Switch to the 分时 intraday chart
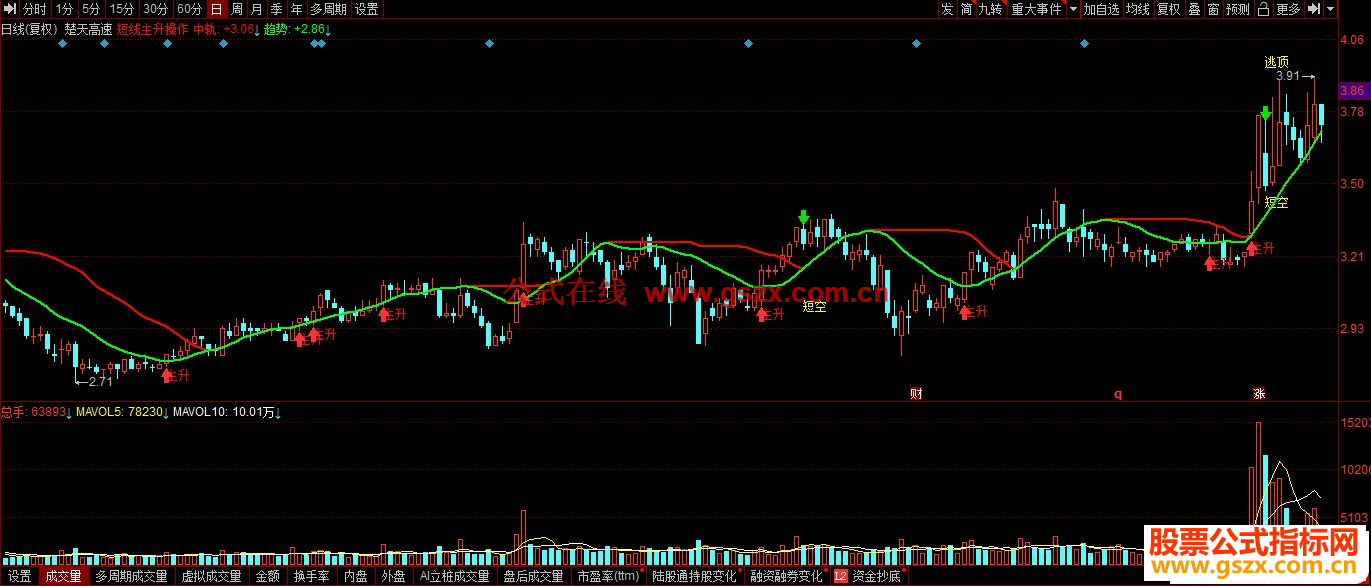 point(35,9)
